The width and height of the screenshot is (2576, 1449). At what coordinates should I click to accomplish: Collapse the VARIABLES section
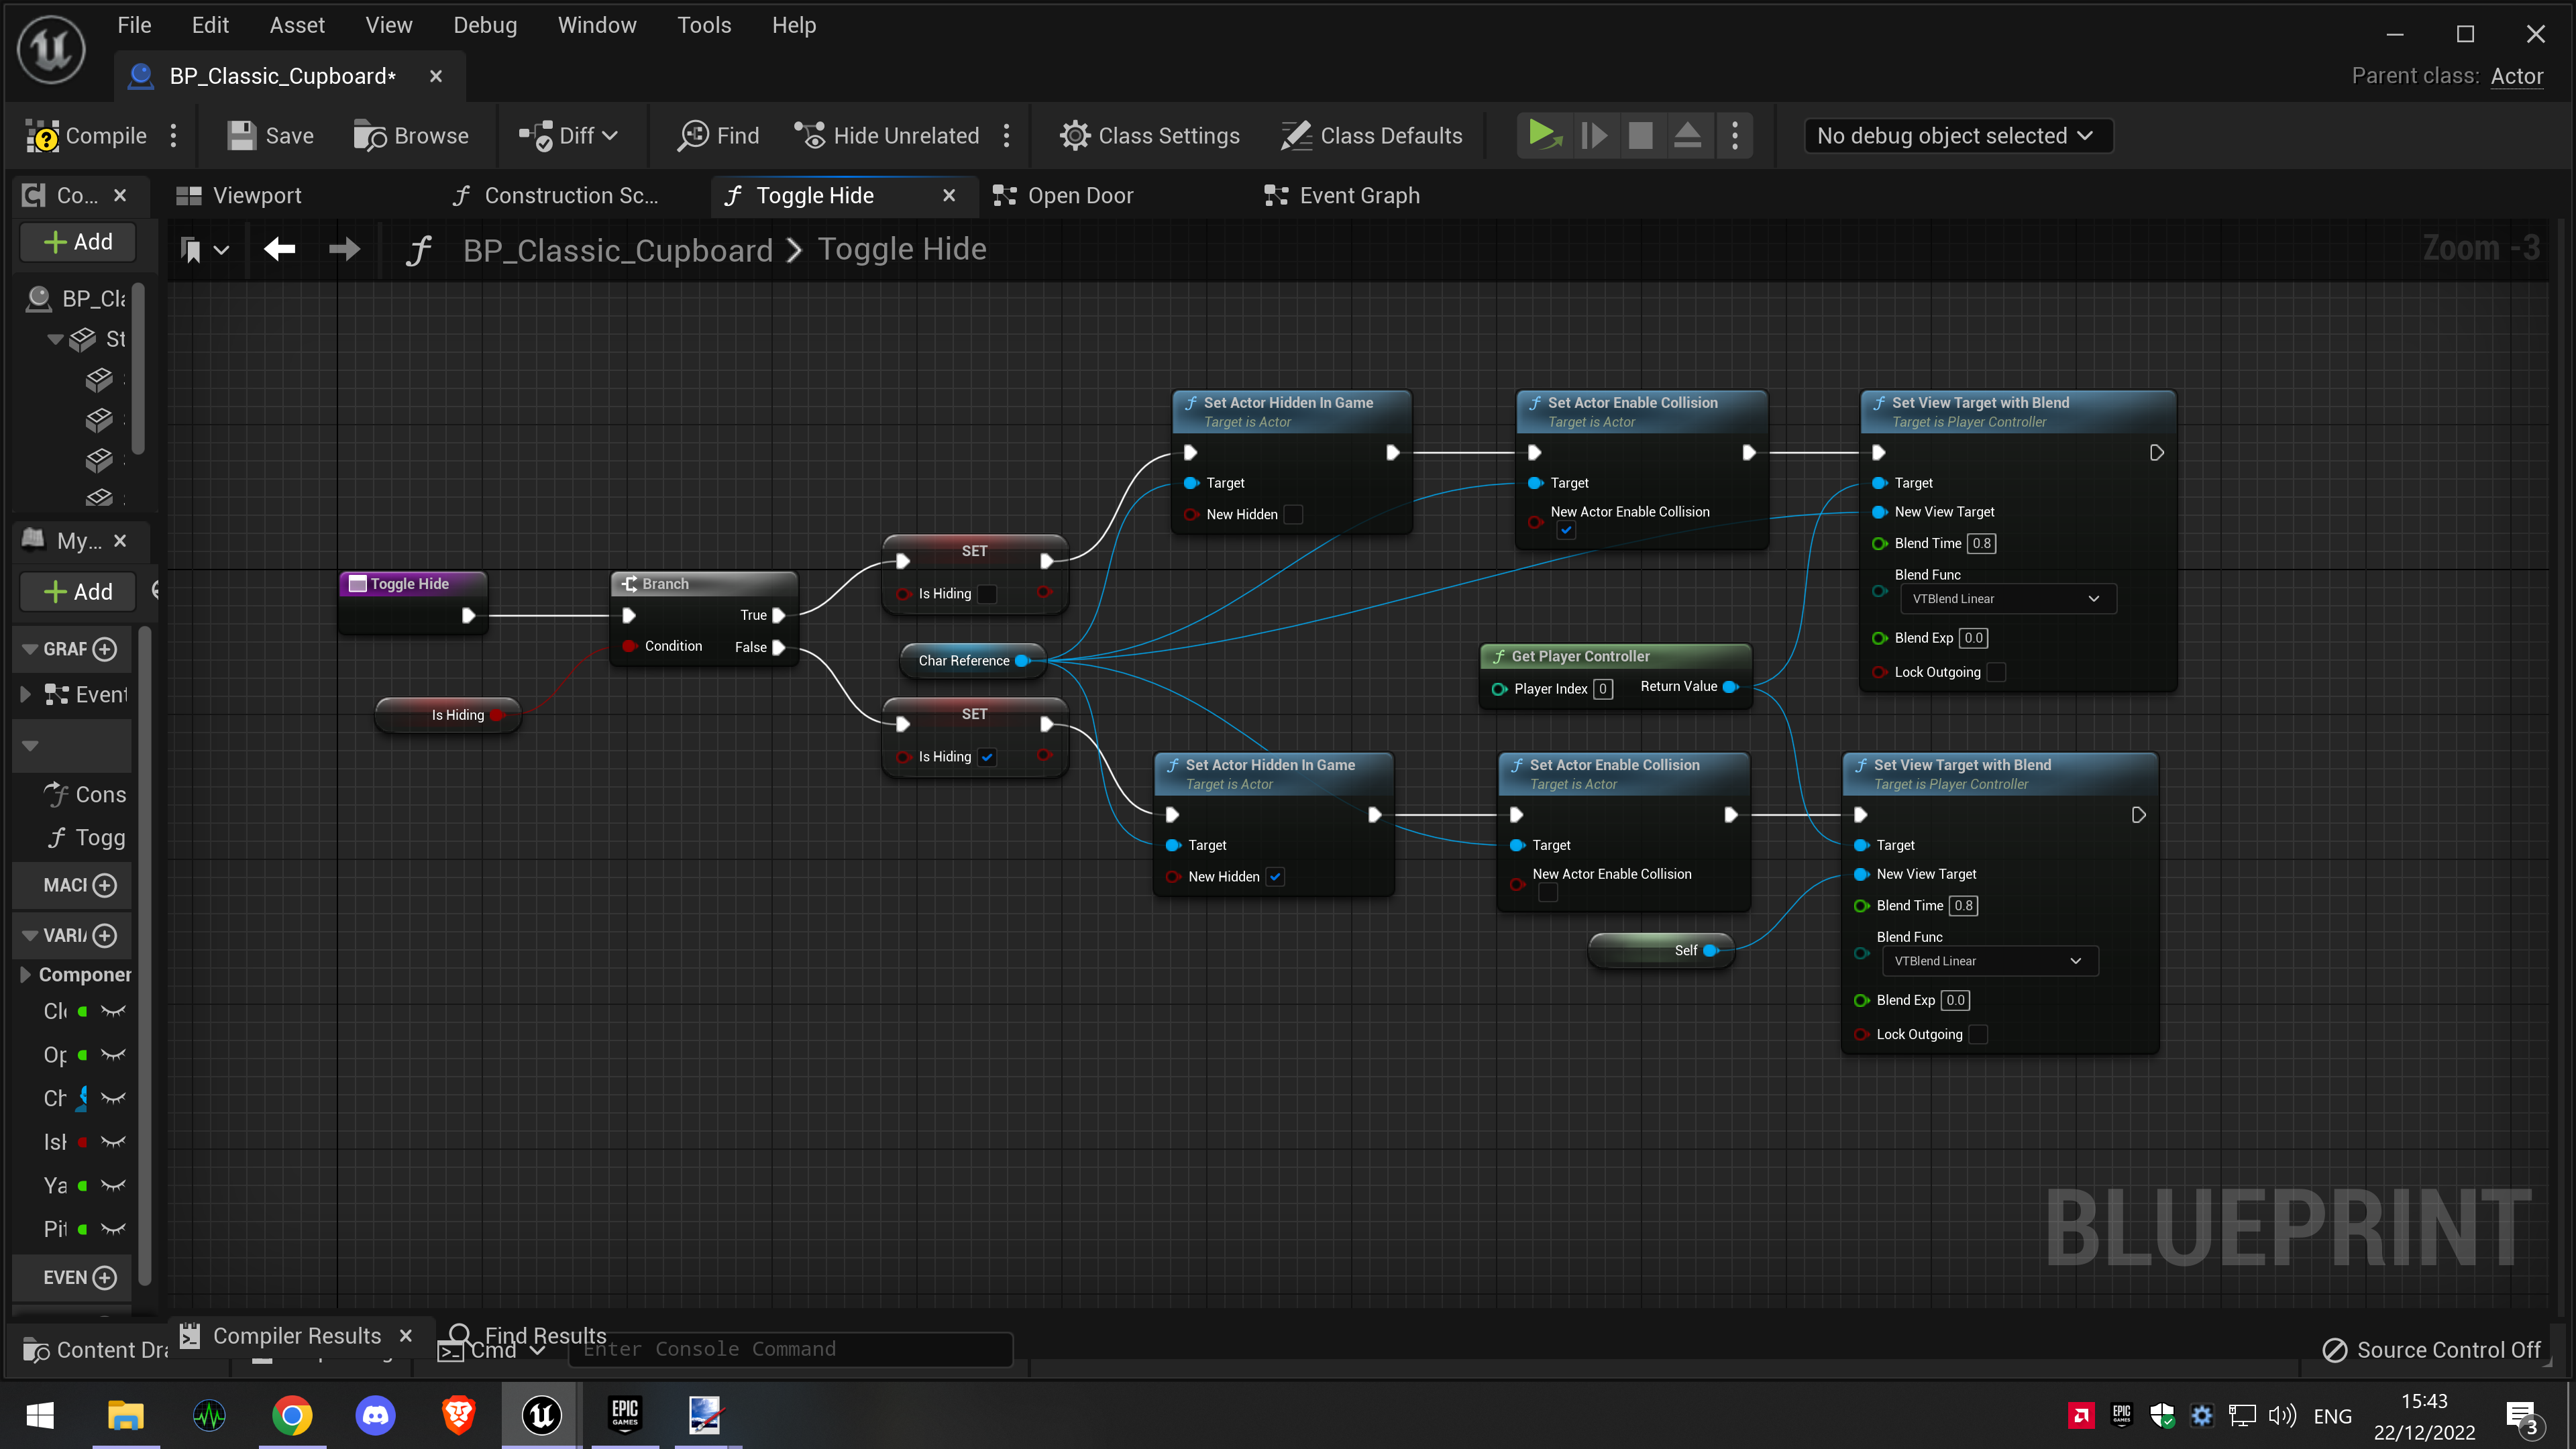(x=30, y=935)
